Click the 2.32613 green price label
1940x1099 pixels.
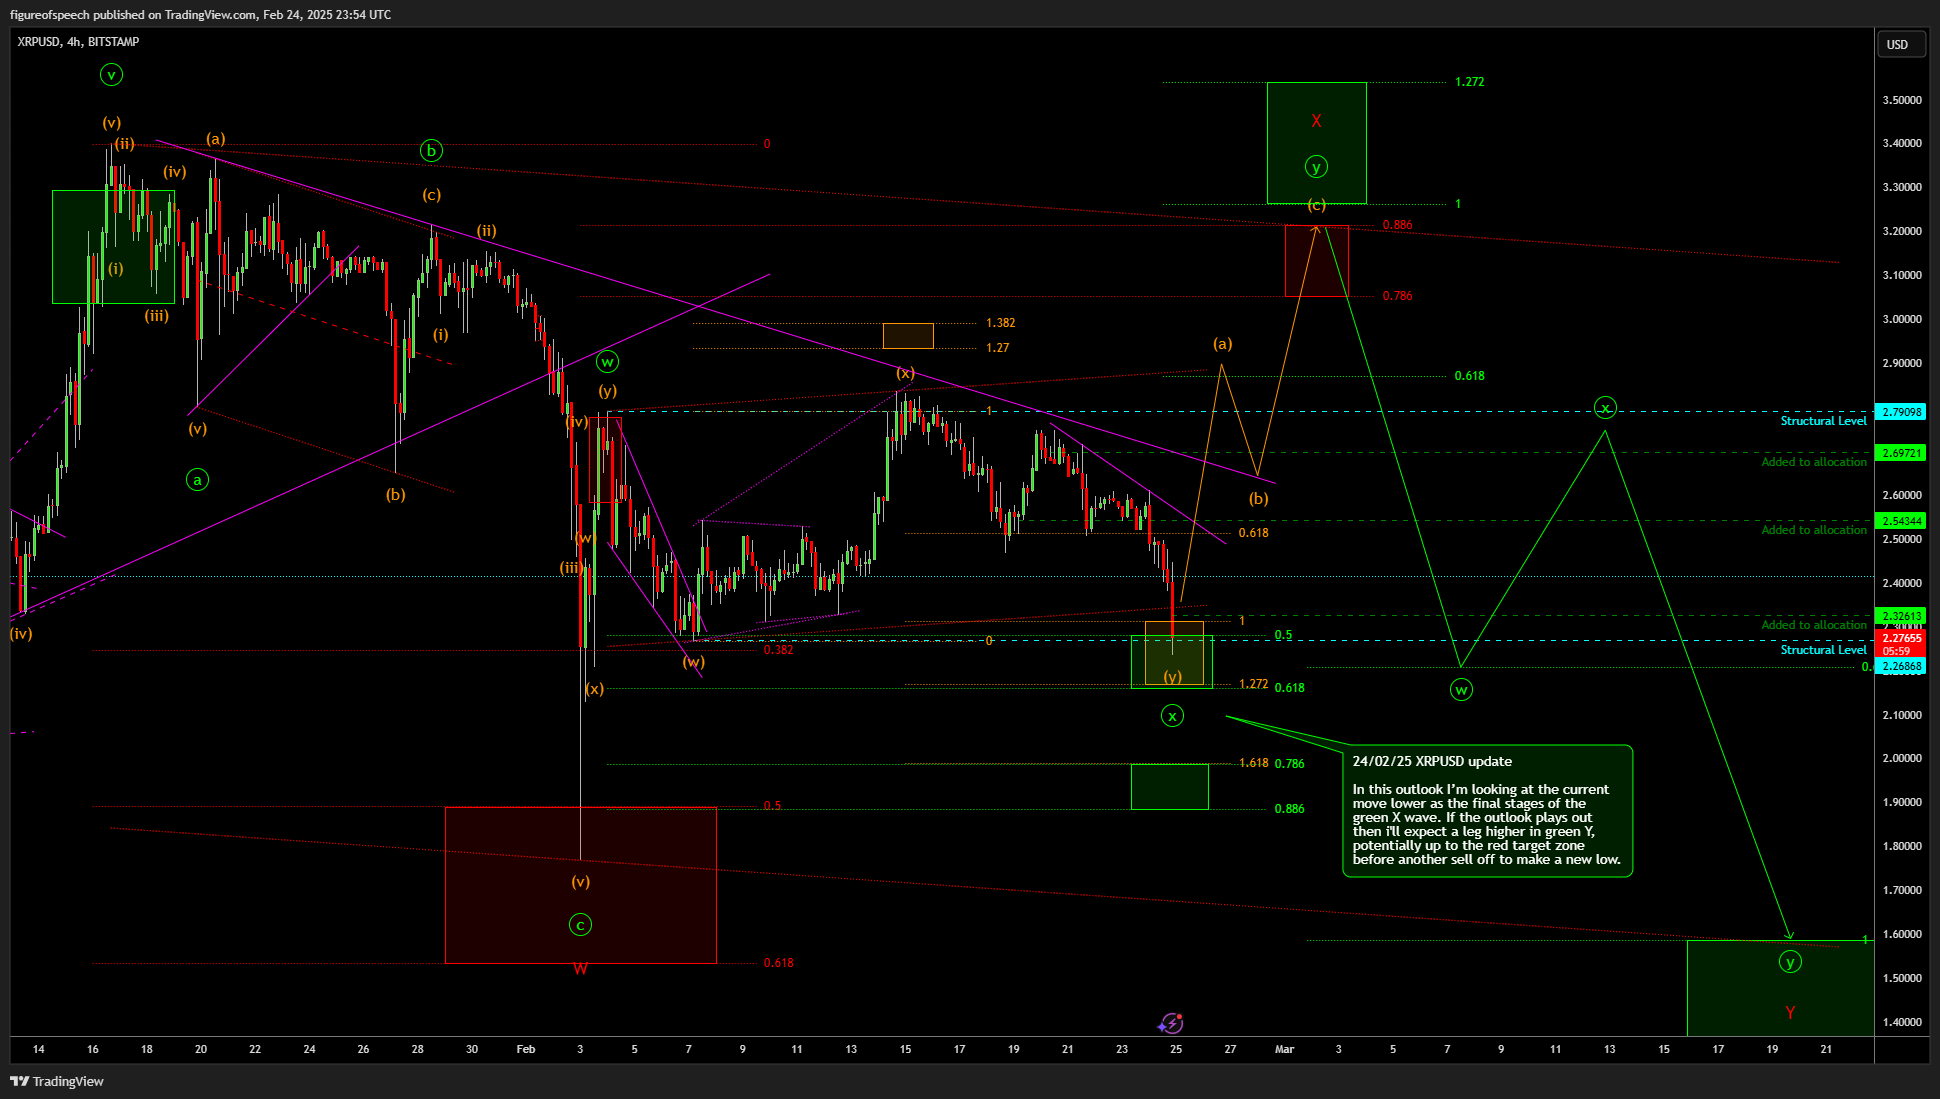pyautogui.click(x=1901, y=616)
